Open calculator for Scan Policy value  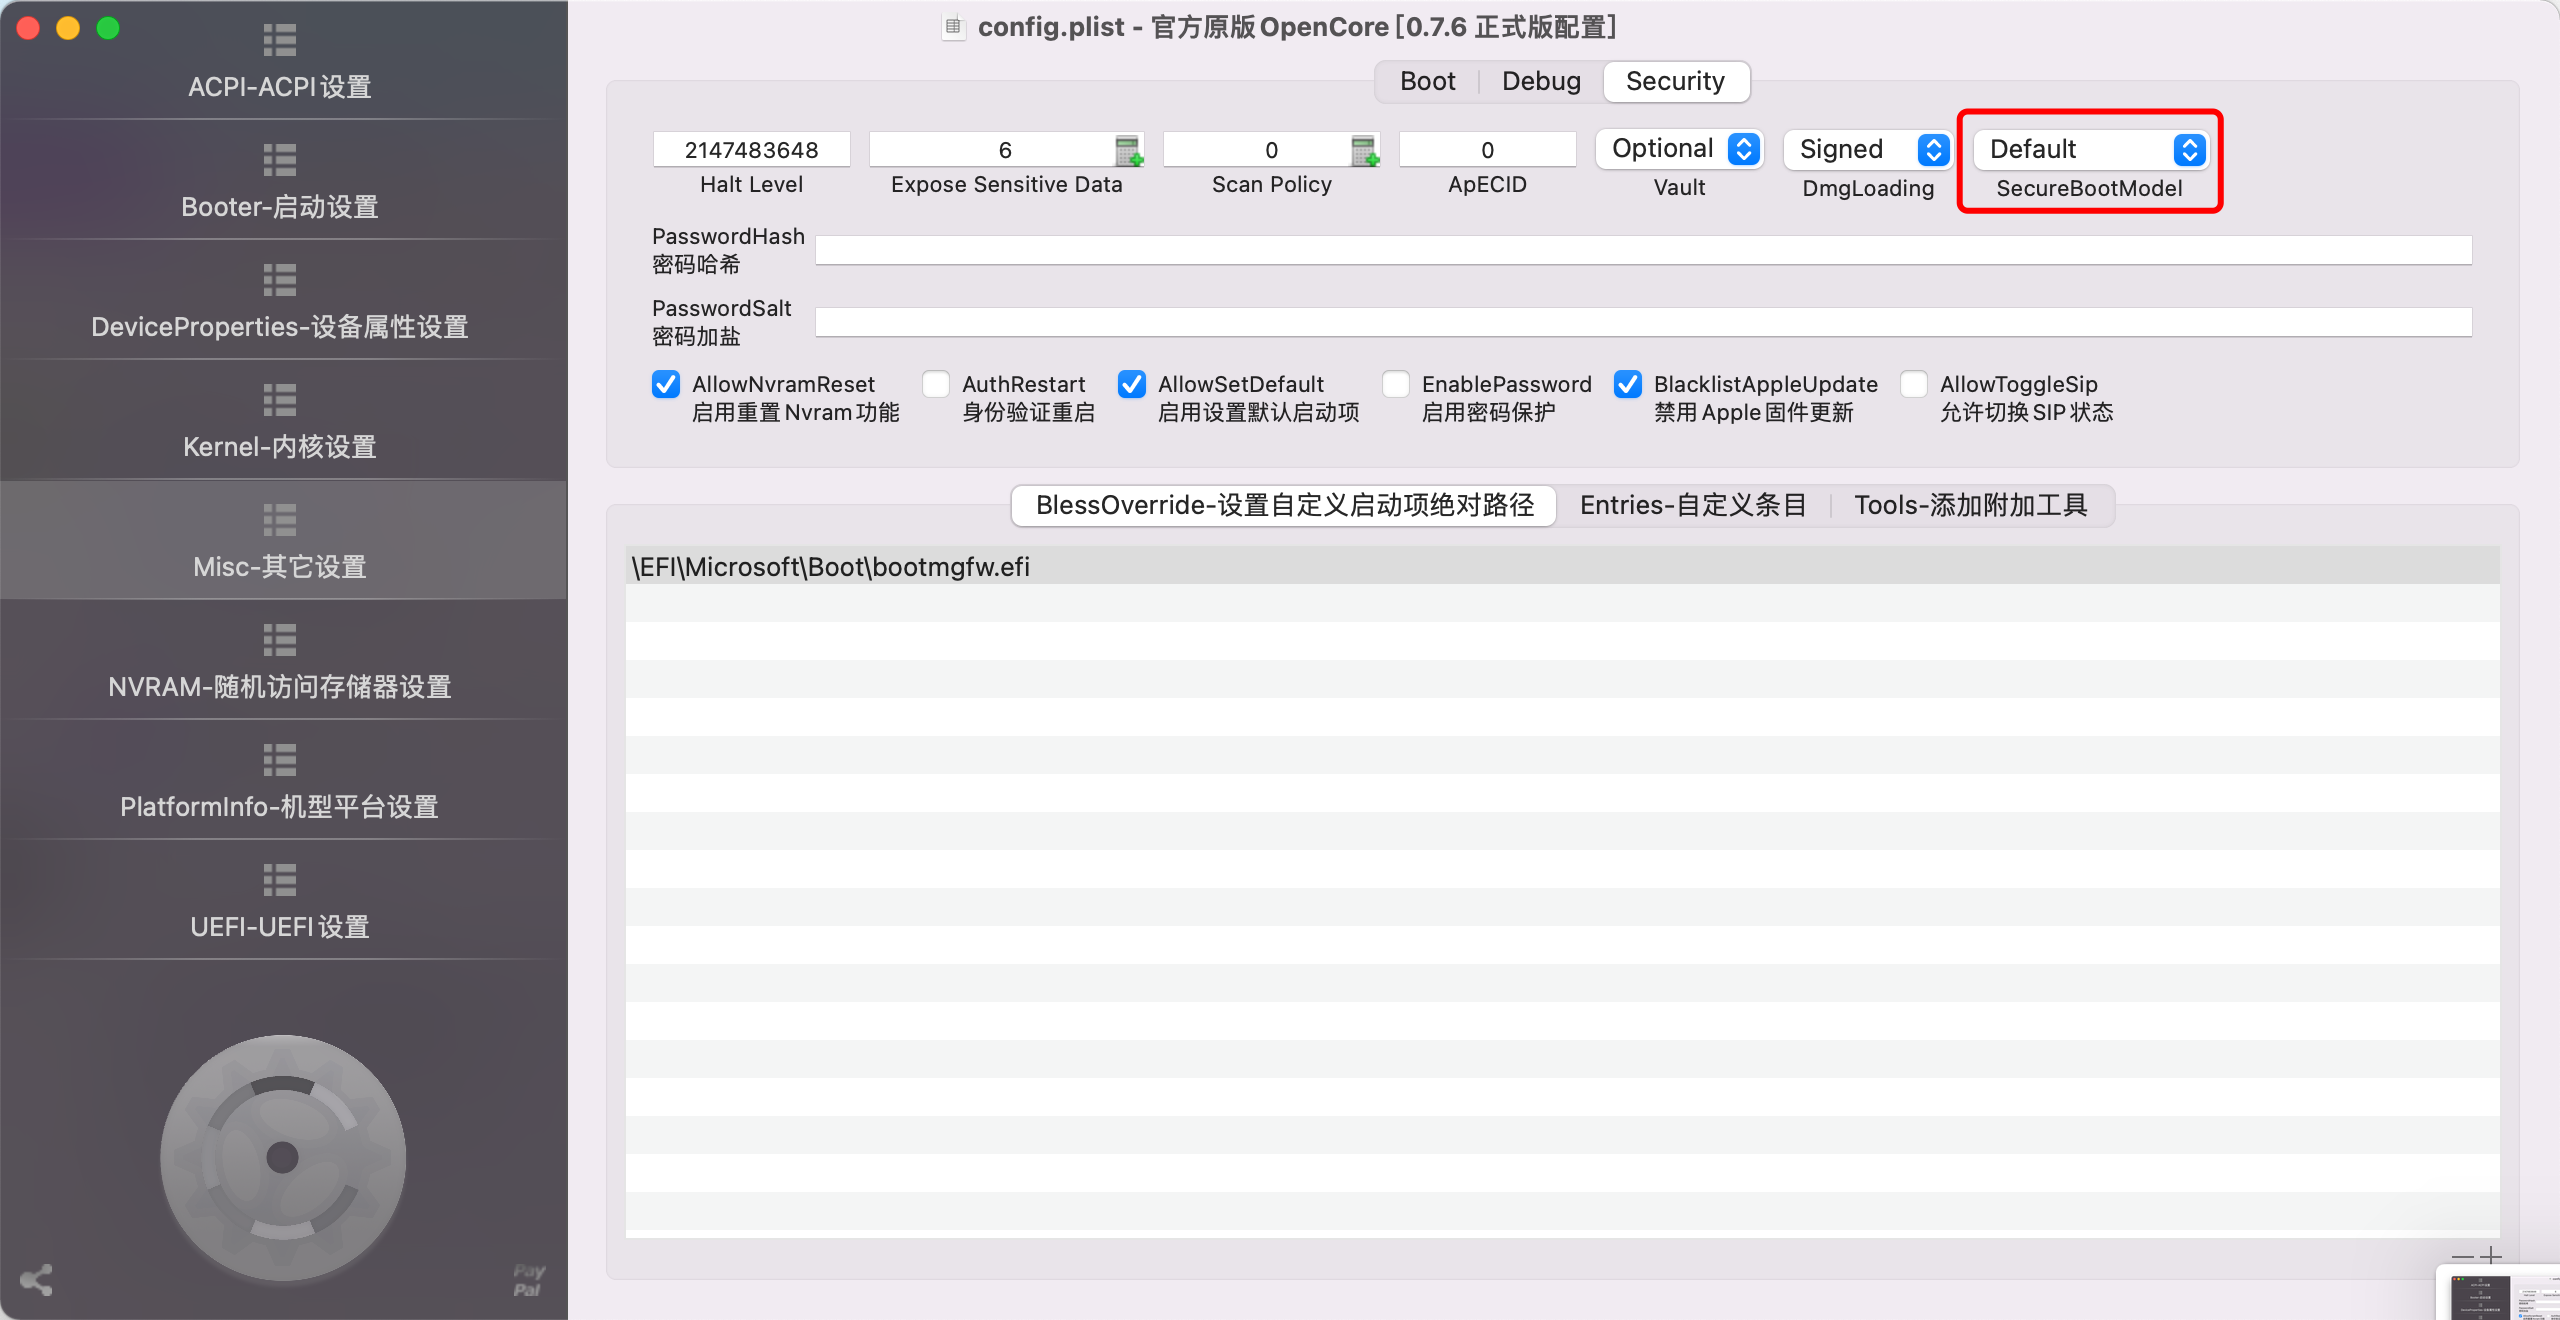coord(1366,152)
